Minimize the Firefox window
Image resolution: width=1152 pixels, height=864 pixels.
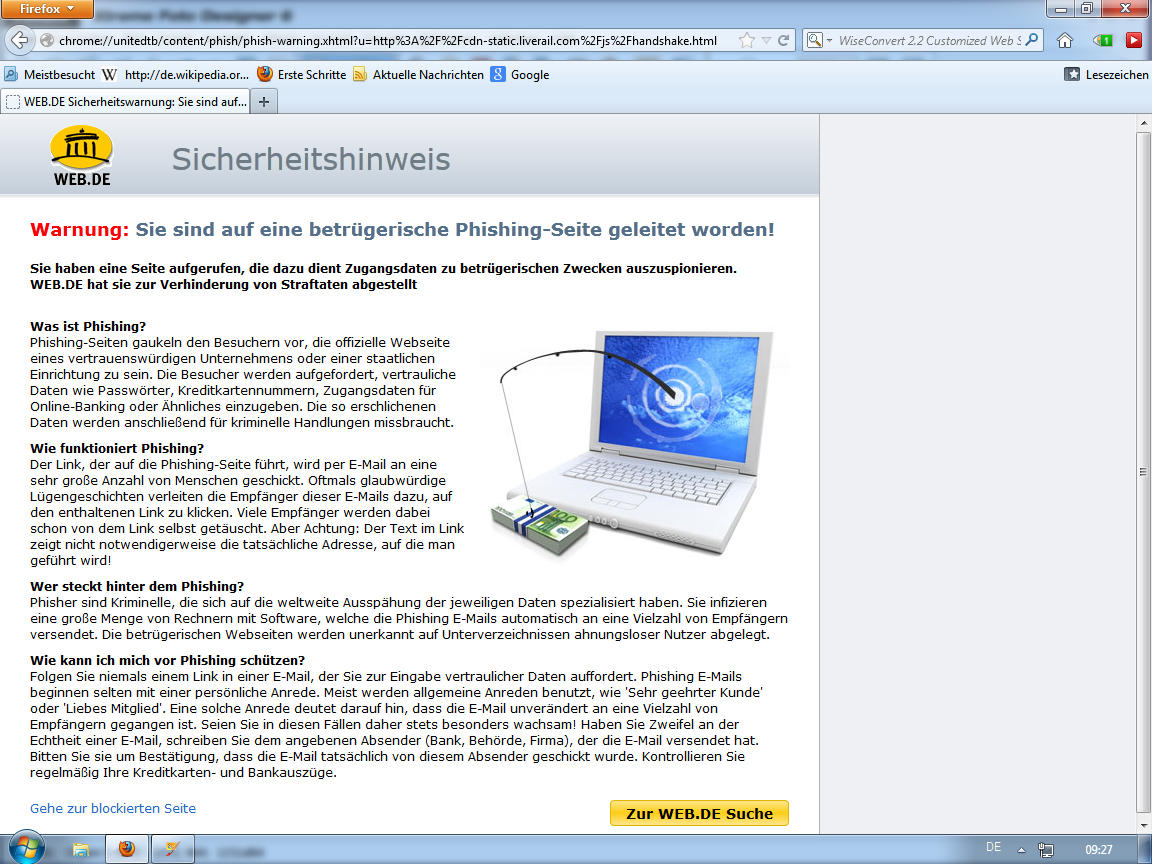(x=1060, y=9)
